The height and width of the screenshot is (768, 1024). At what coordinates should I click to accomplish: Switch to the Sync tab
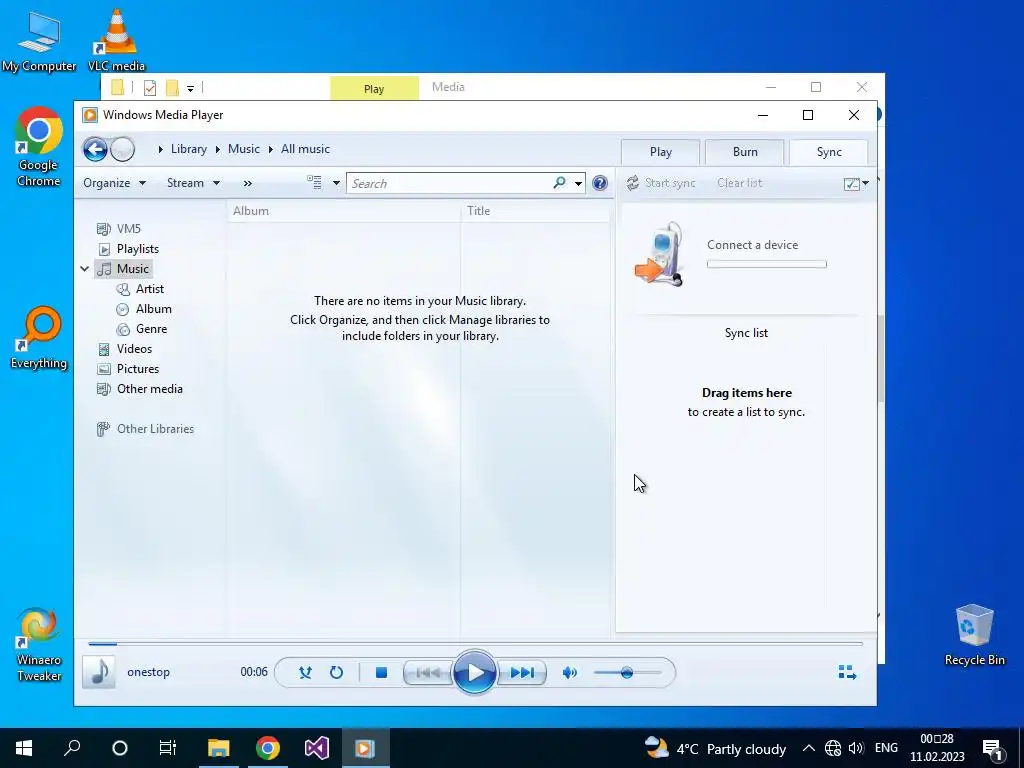click(x=829, y=152)
